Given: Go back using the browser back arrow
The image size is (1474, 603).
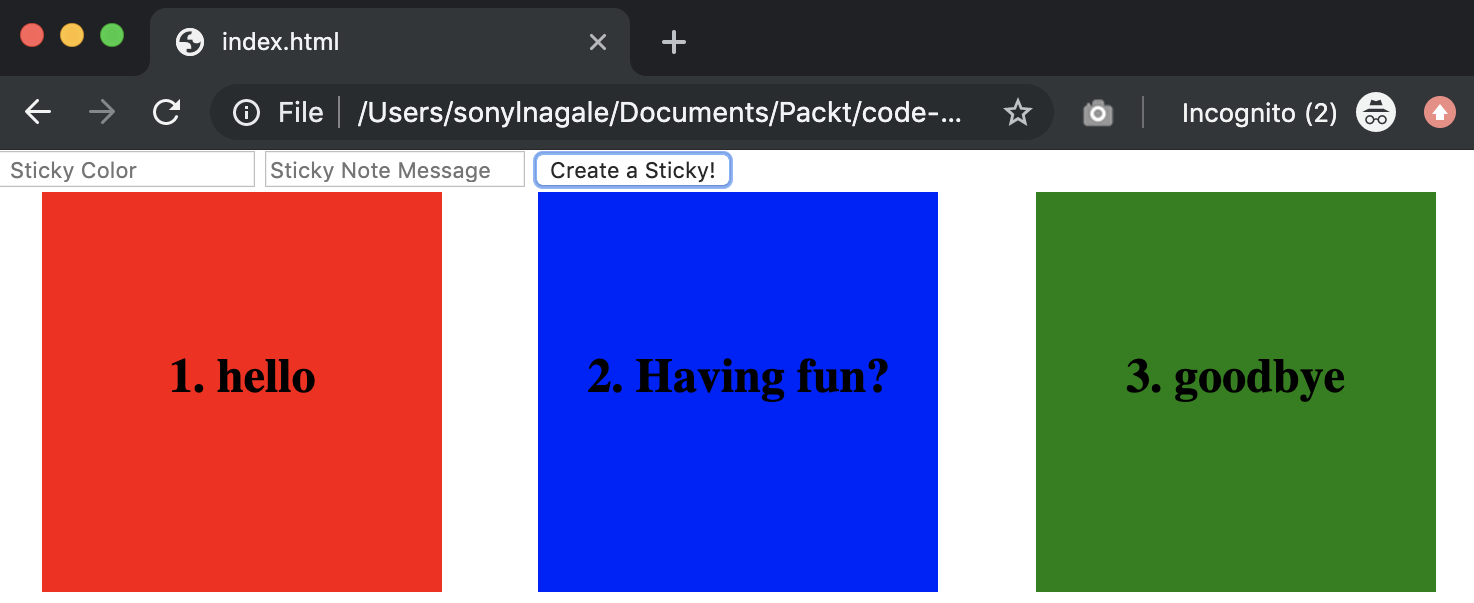Looking at the screenshot, I should click(38, 112).
